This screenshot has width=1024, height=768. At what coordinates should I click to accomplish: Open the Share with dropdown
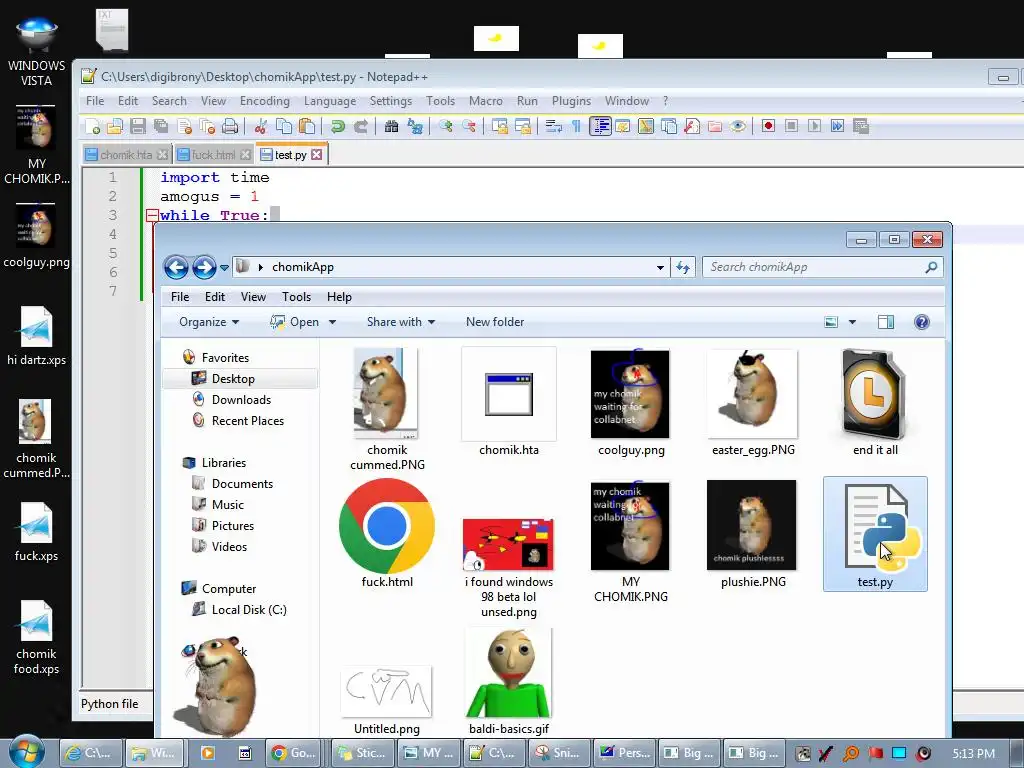pyautogui.click(x=401, y=322)
